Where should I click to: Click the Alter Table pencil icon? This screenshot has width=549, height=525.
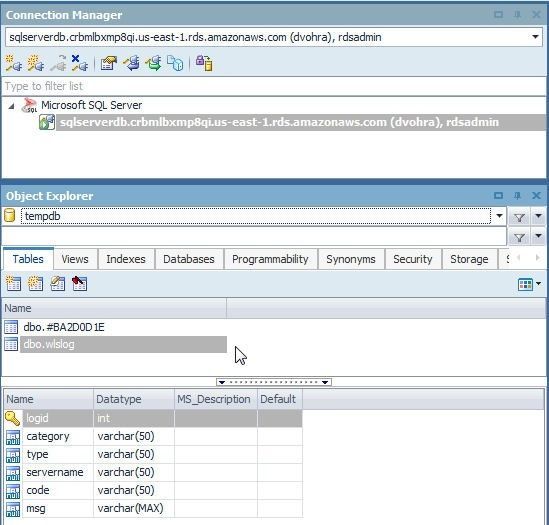pos(57,283)
